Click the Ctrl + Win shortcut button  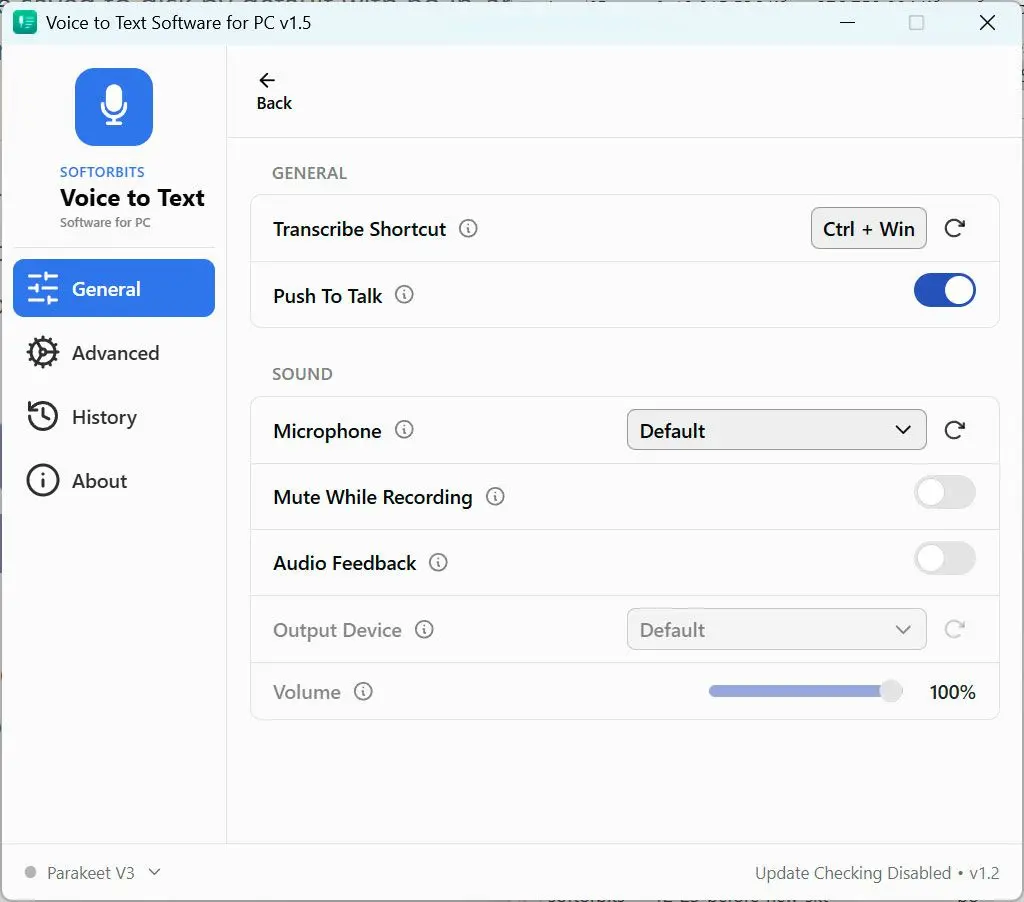click(x=869, y=228)
